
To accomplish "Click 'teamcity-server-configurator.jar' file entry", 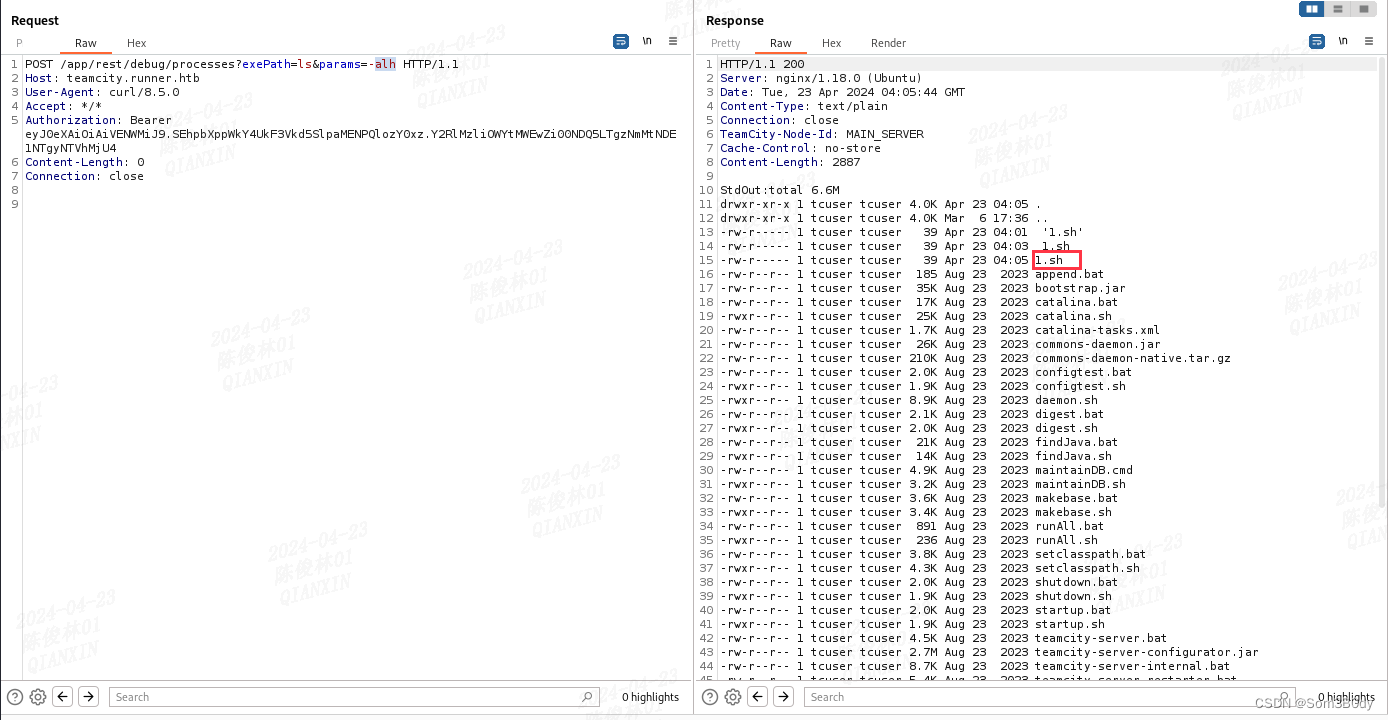I will click(x=1147, y=652).
